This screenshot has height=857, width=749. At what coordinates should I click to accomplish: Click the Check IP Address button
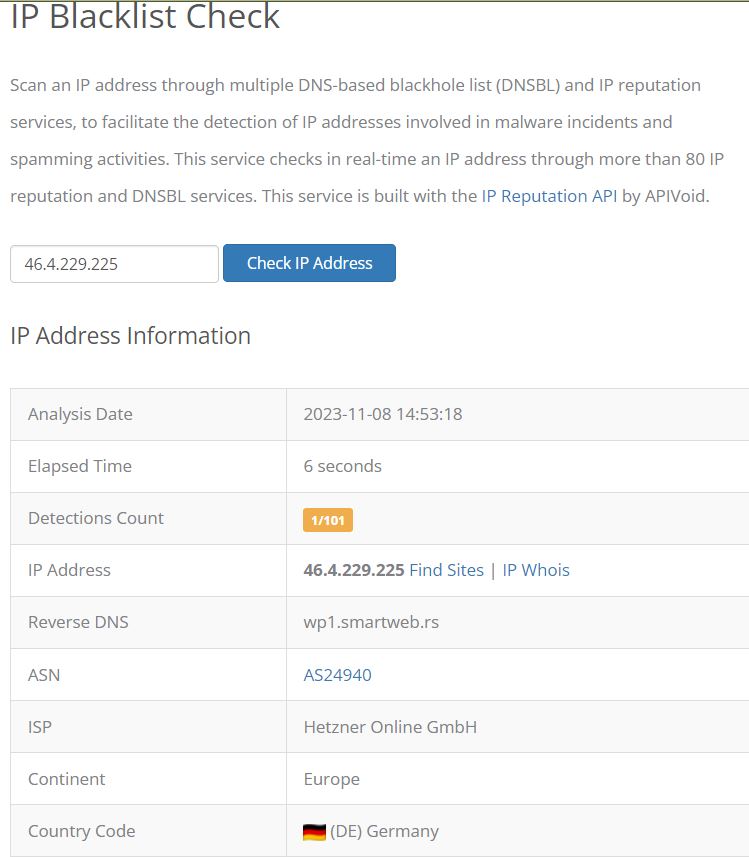(309, 263)
